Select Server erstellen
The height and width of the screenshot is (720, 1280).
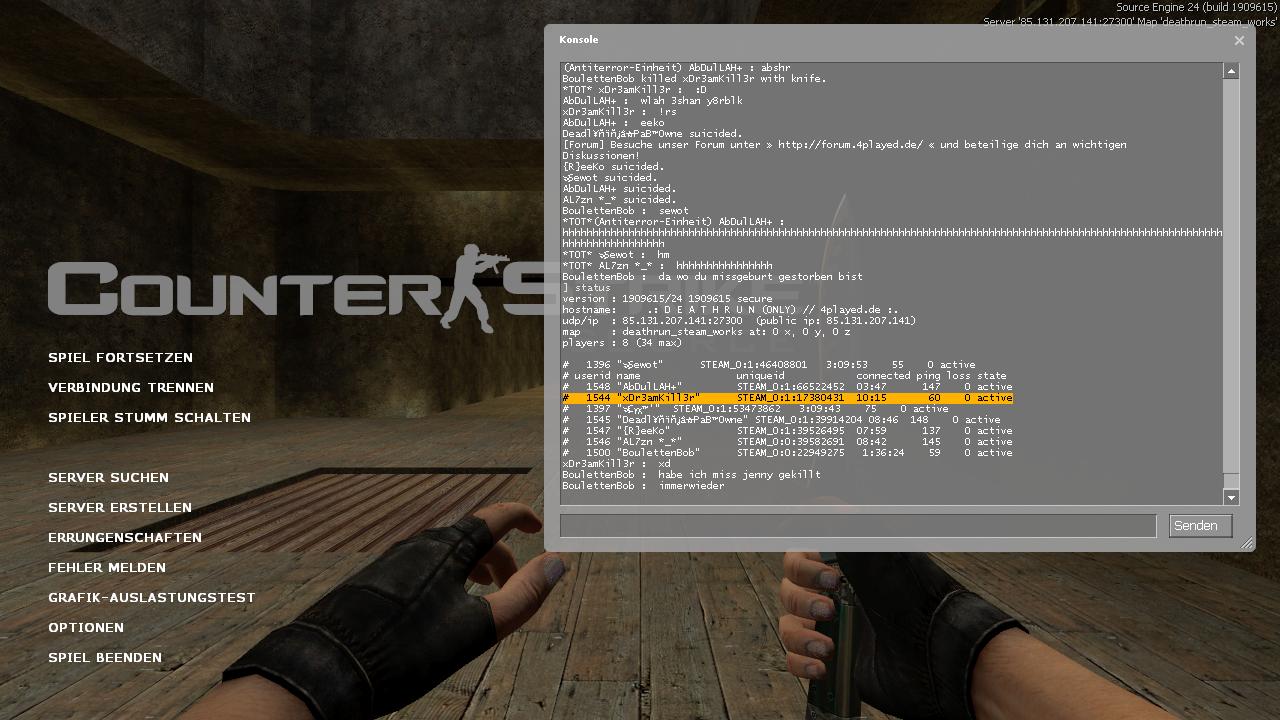(120, 507)
